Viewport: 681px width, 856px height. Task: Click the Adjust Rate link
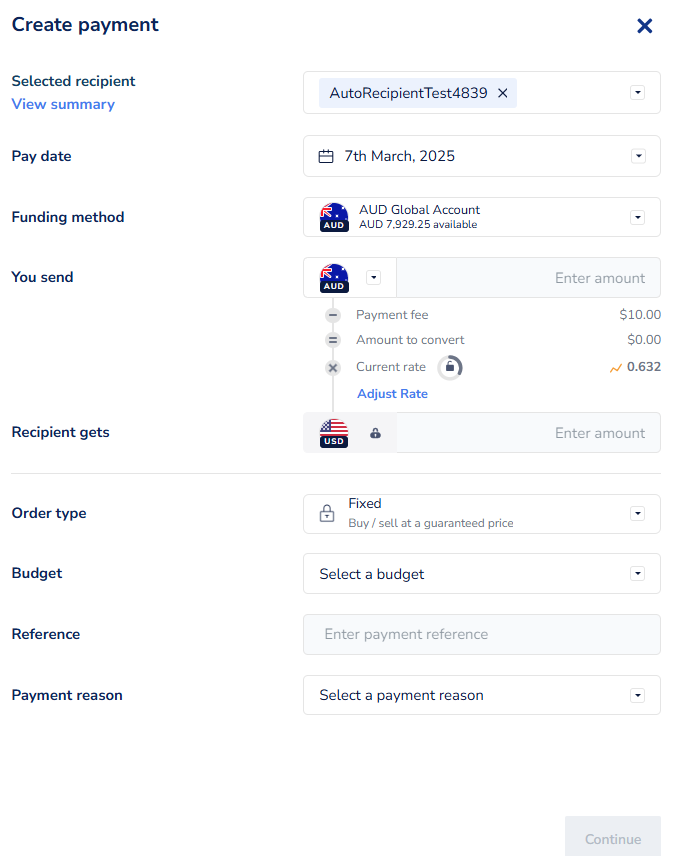click(392, 394)
